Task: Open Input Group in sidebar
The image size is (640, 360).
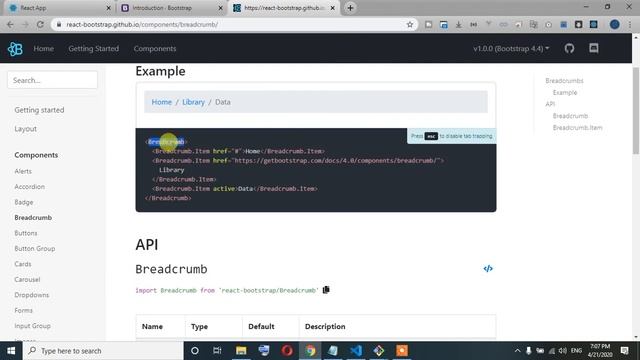Action: (x=32, y=326)
